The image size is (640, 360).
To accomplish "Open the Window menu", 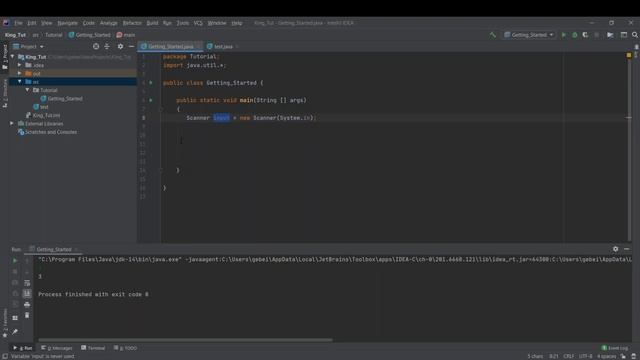I will pos(217,23).
